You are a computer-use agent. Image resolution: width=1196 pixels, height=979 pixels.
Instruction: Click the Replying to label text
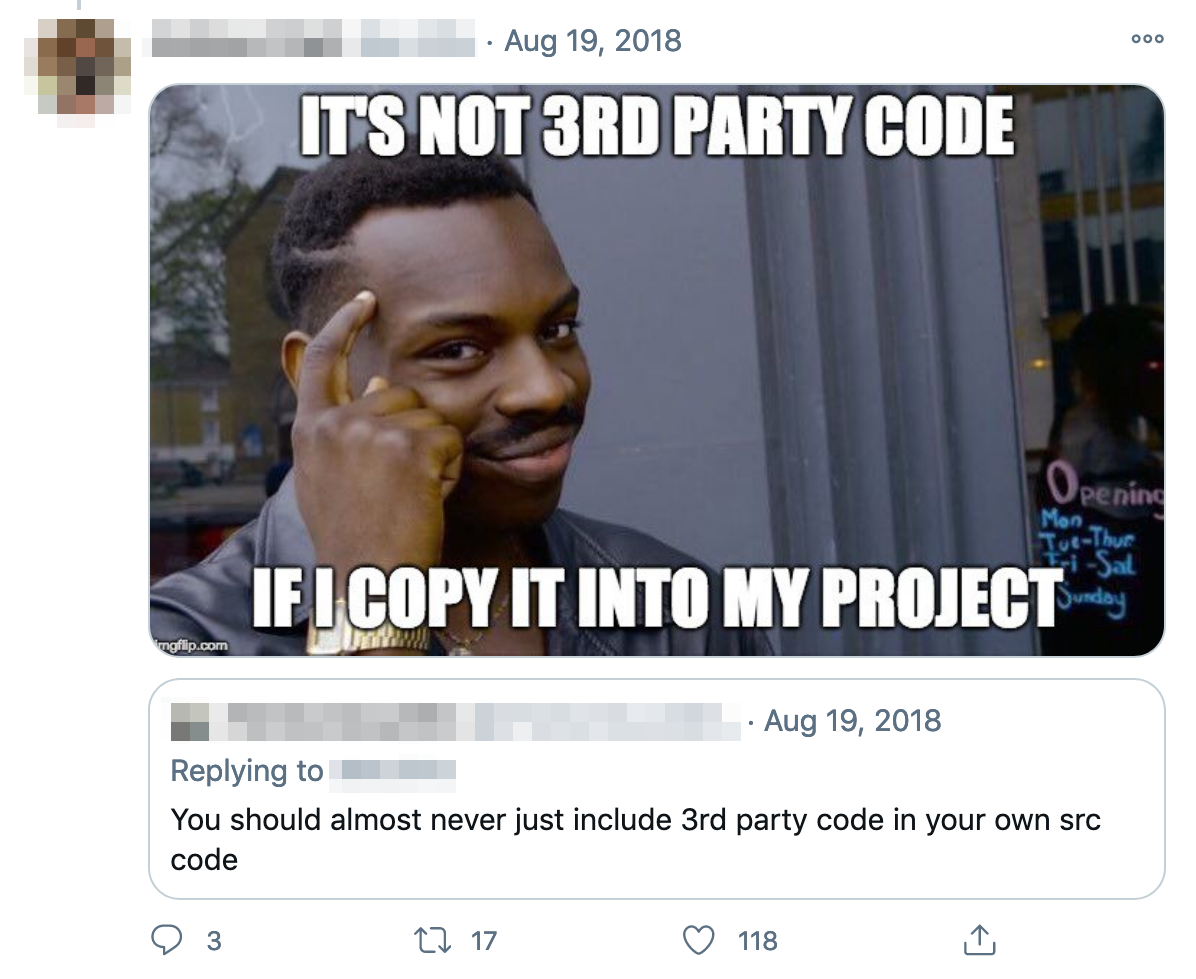246,771
